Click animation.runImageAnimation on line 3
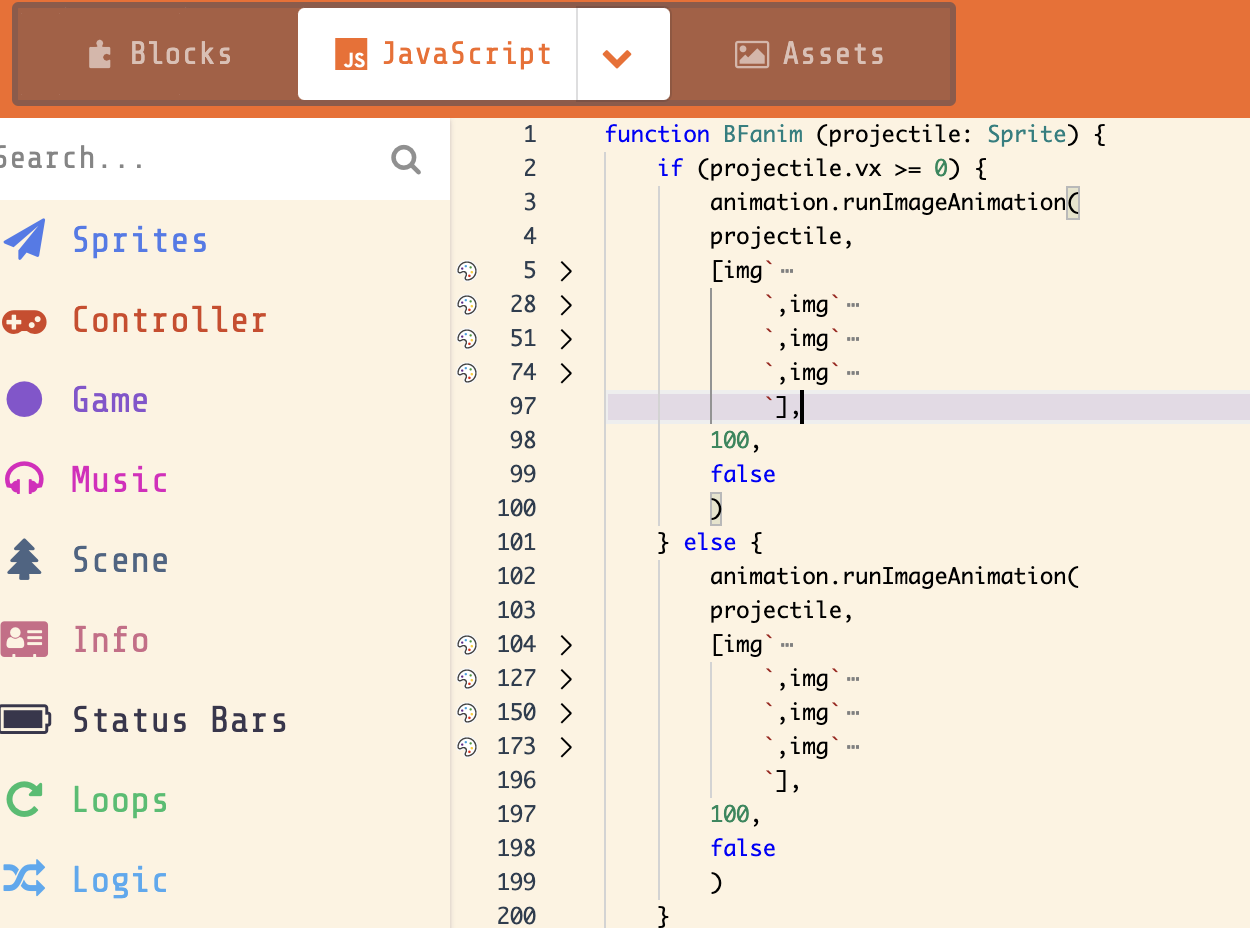Image resolution: width=1250 pixels, height=928 pixels. (889, 203)
